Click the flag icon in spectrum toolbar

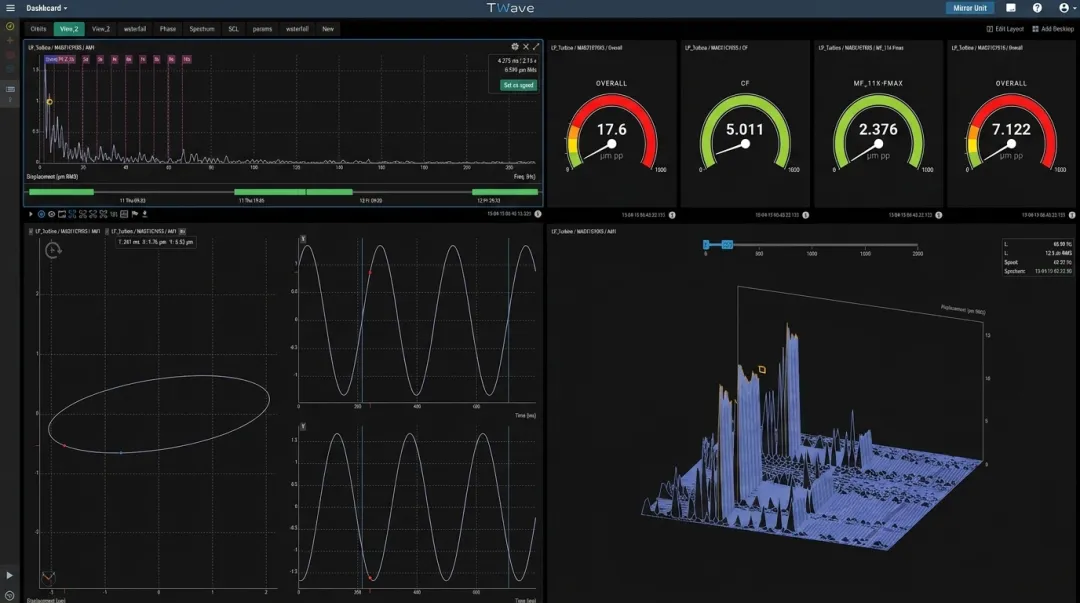[135, 214]
